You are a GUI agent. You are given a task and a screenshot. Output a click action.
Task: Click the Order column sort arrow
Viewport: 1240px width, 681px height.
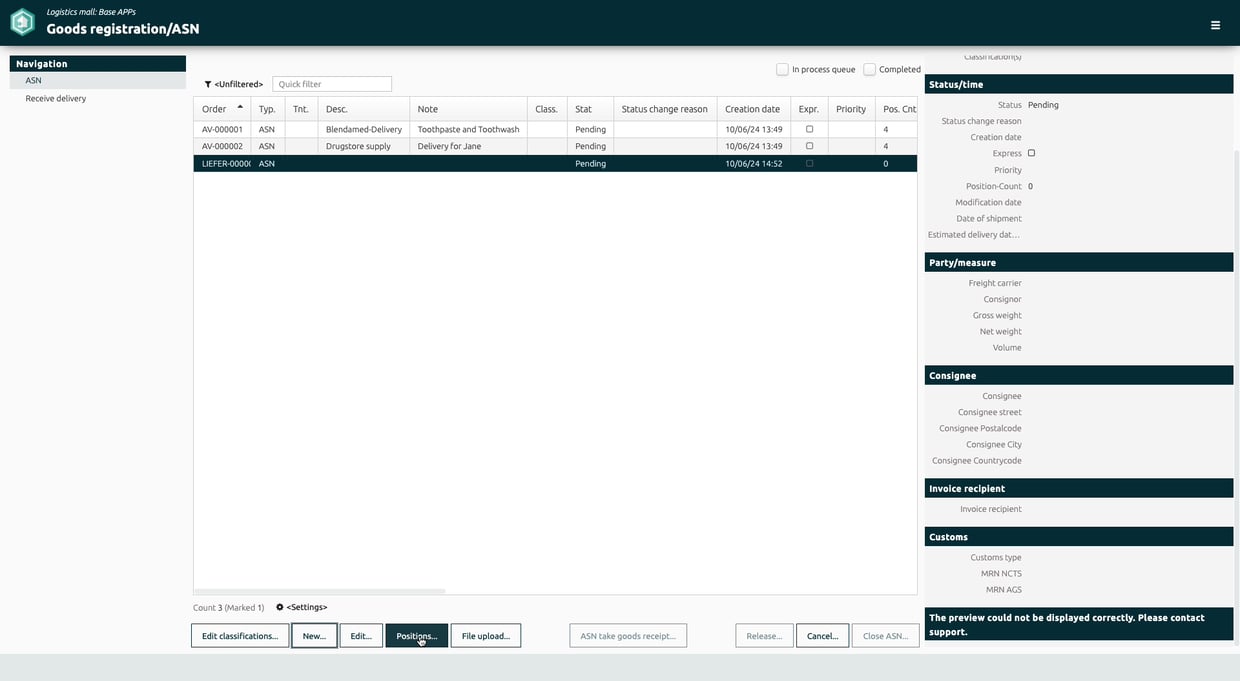point(240,107)
